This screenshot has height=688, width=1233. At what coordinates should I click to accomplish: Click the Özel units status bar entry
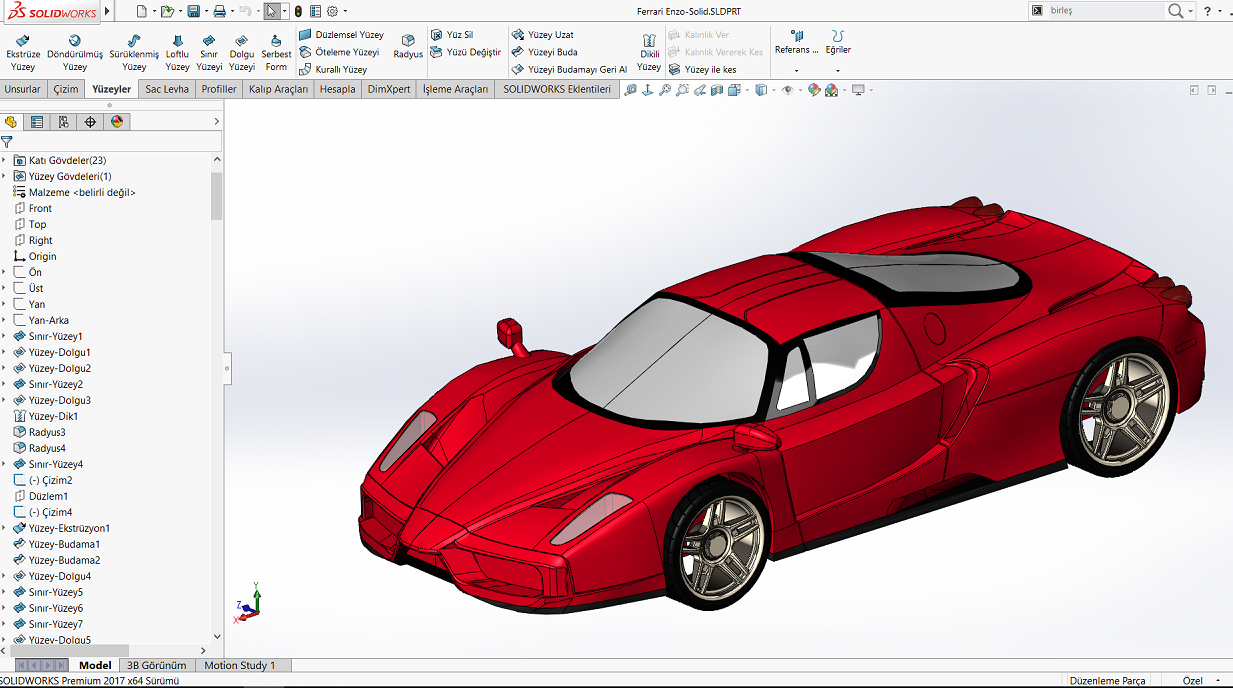(1193, 681)
